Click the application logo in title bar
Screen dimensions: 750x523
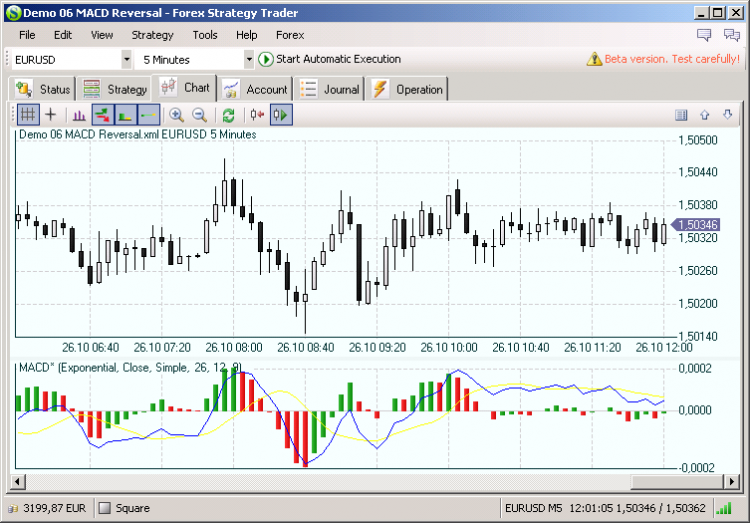(x=13, y=13)
